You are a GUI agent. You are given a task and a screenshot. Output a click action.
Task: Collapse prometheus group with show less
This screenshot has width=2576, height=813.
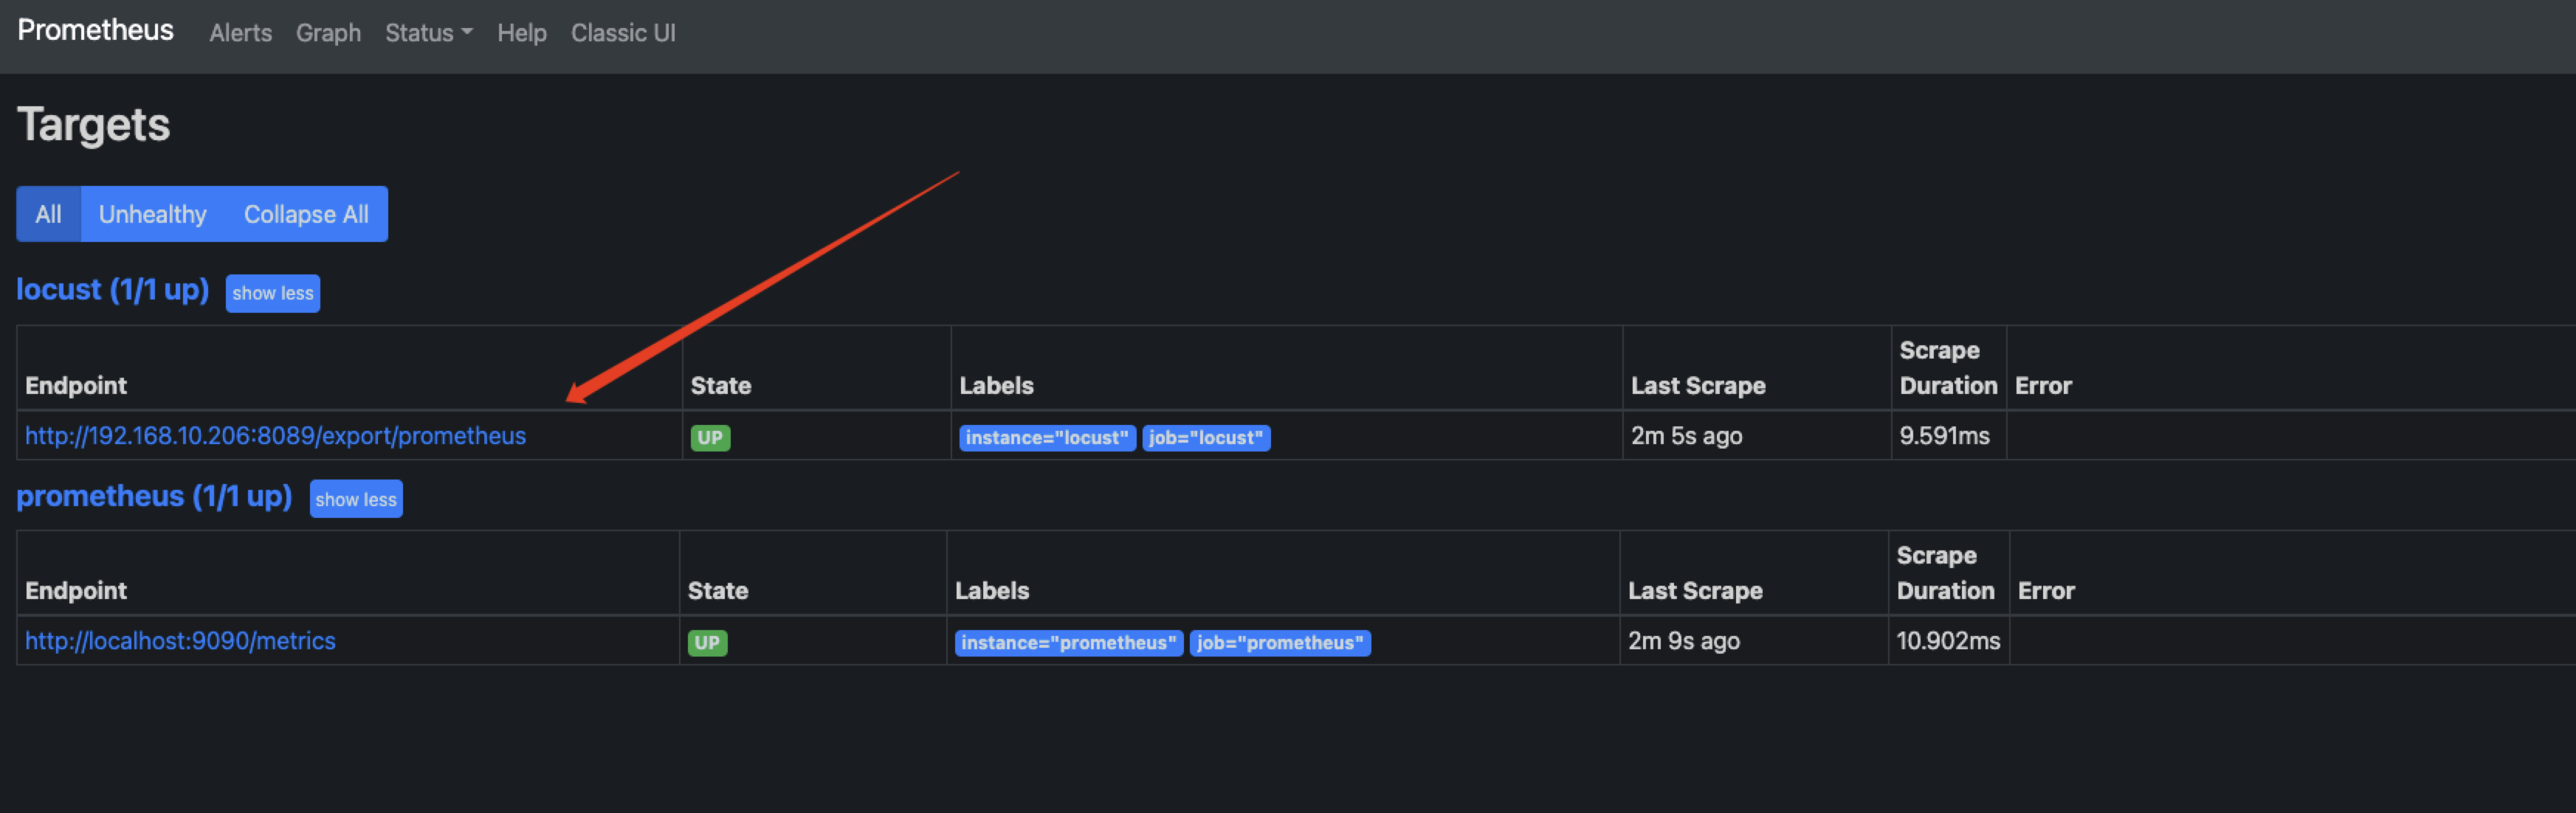(x=355, y=499)
